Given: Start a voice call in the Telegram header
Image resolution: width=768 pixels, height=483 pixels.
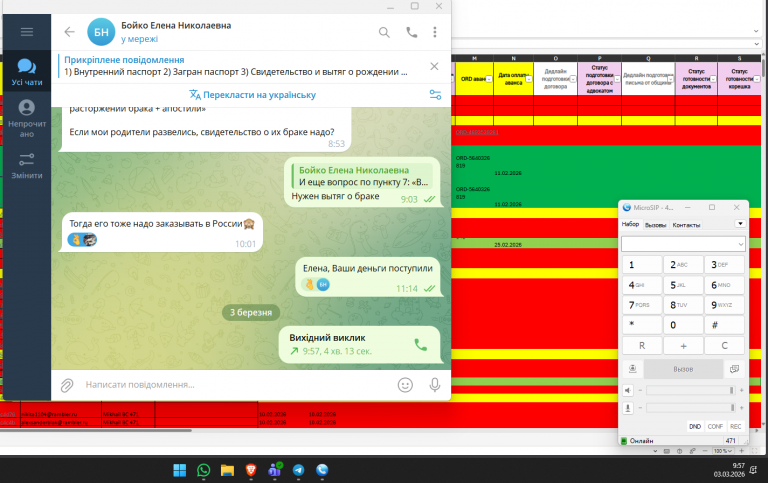Looking at the screenshot, I should tap(411, 32).
